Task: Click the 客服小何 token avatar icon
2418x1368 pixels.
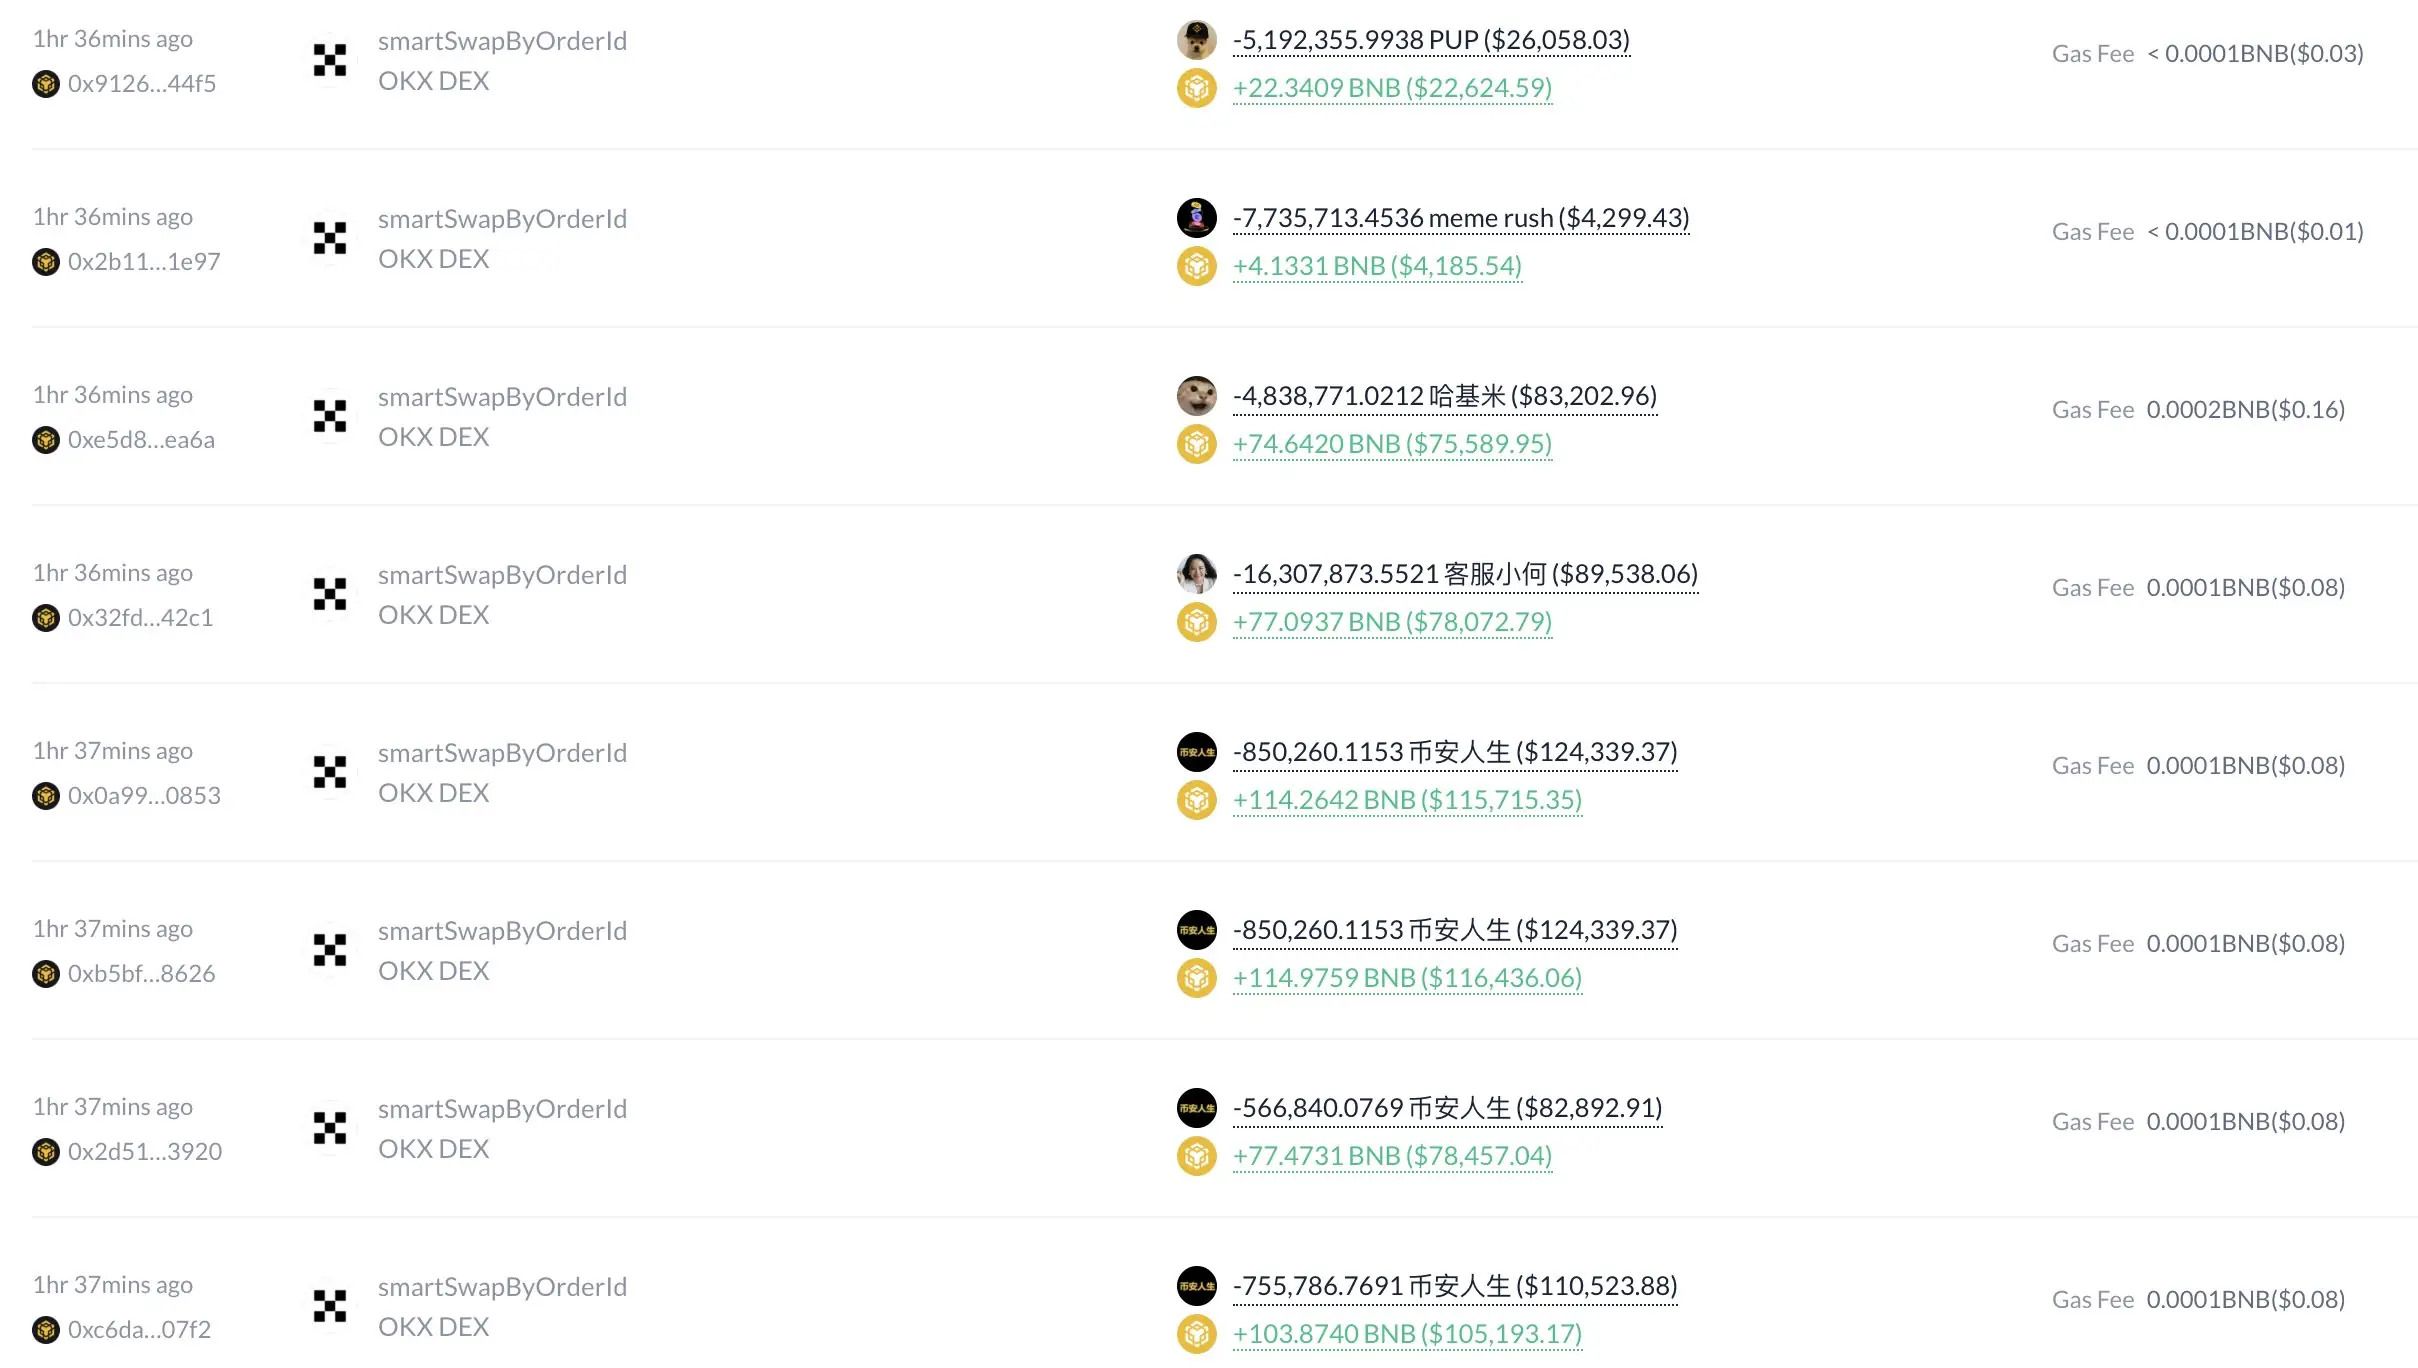Action: point(1196,574)
